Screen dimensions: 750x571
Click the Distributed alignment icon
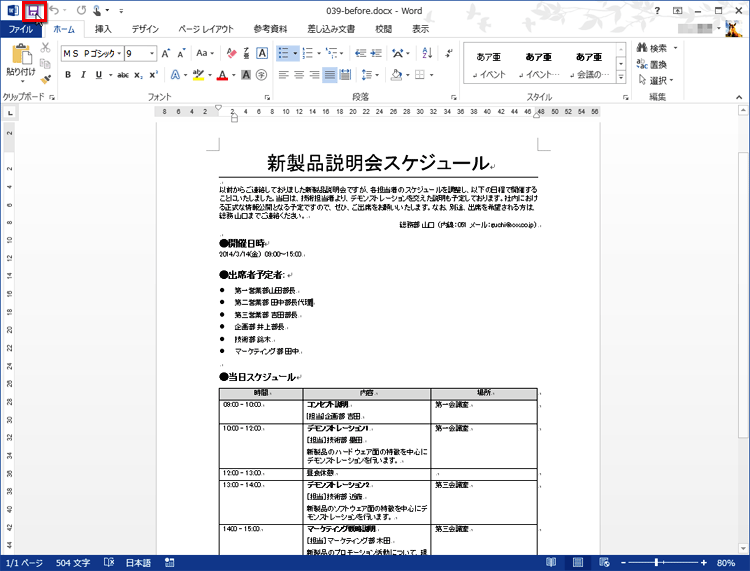[x=345, y=75]
